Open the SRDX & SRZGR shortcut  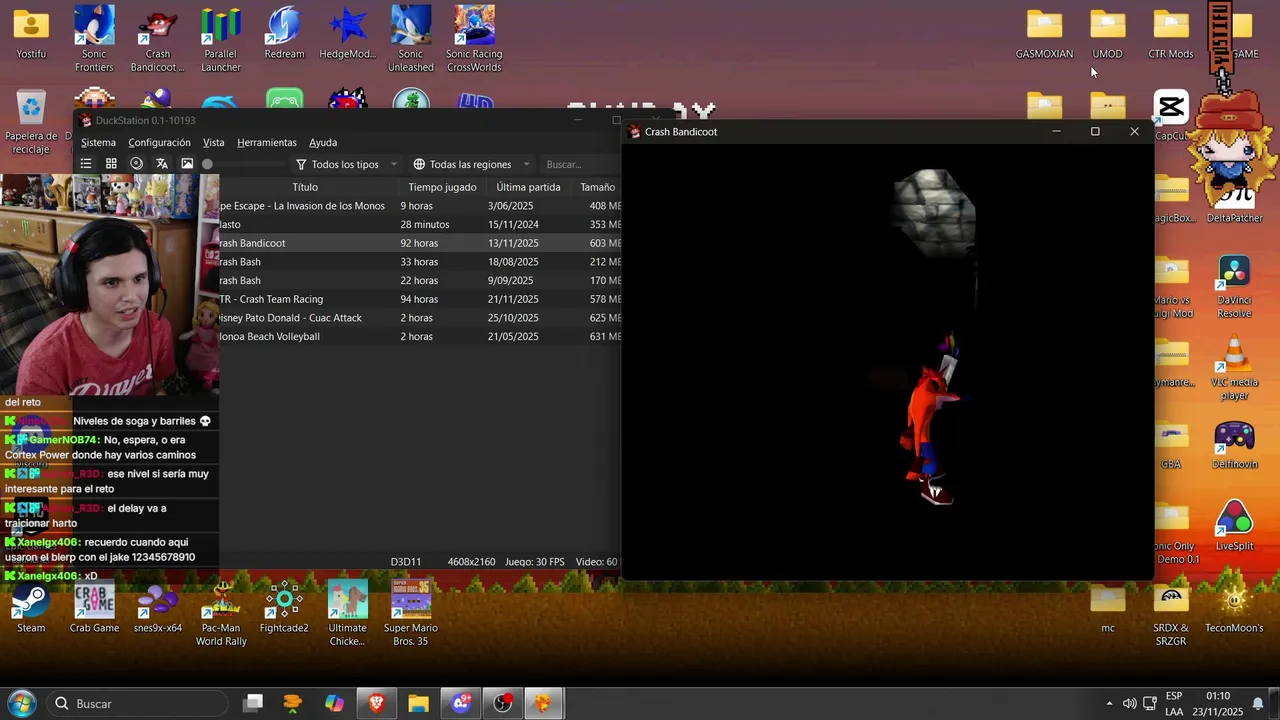(x=1171, y=614)
